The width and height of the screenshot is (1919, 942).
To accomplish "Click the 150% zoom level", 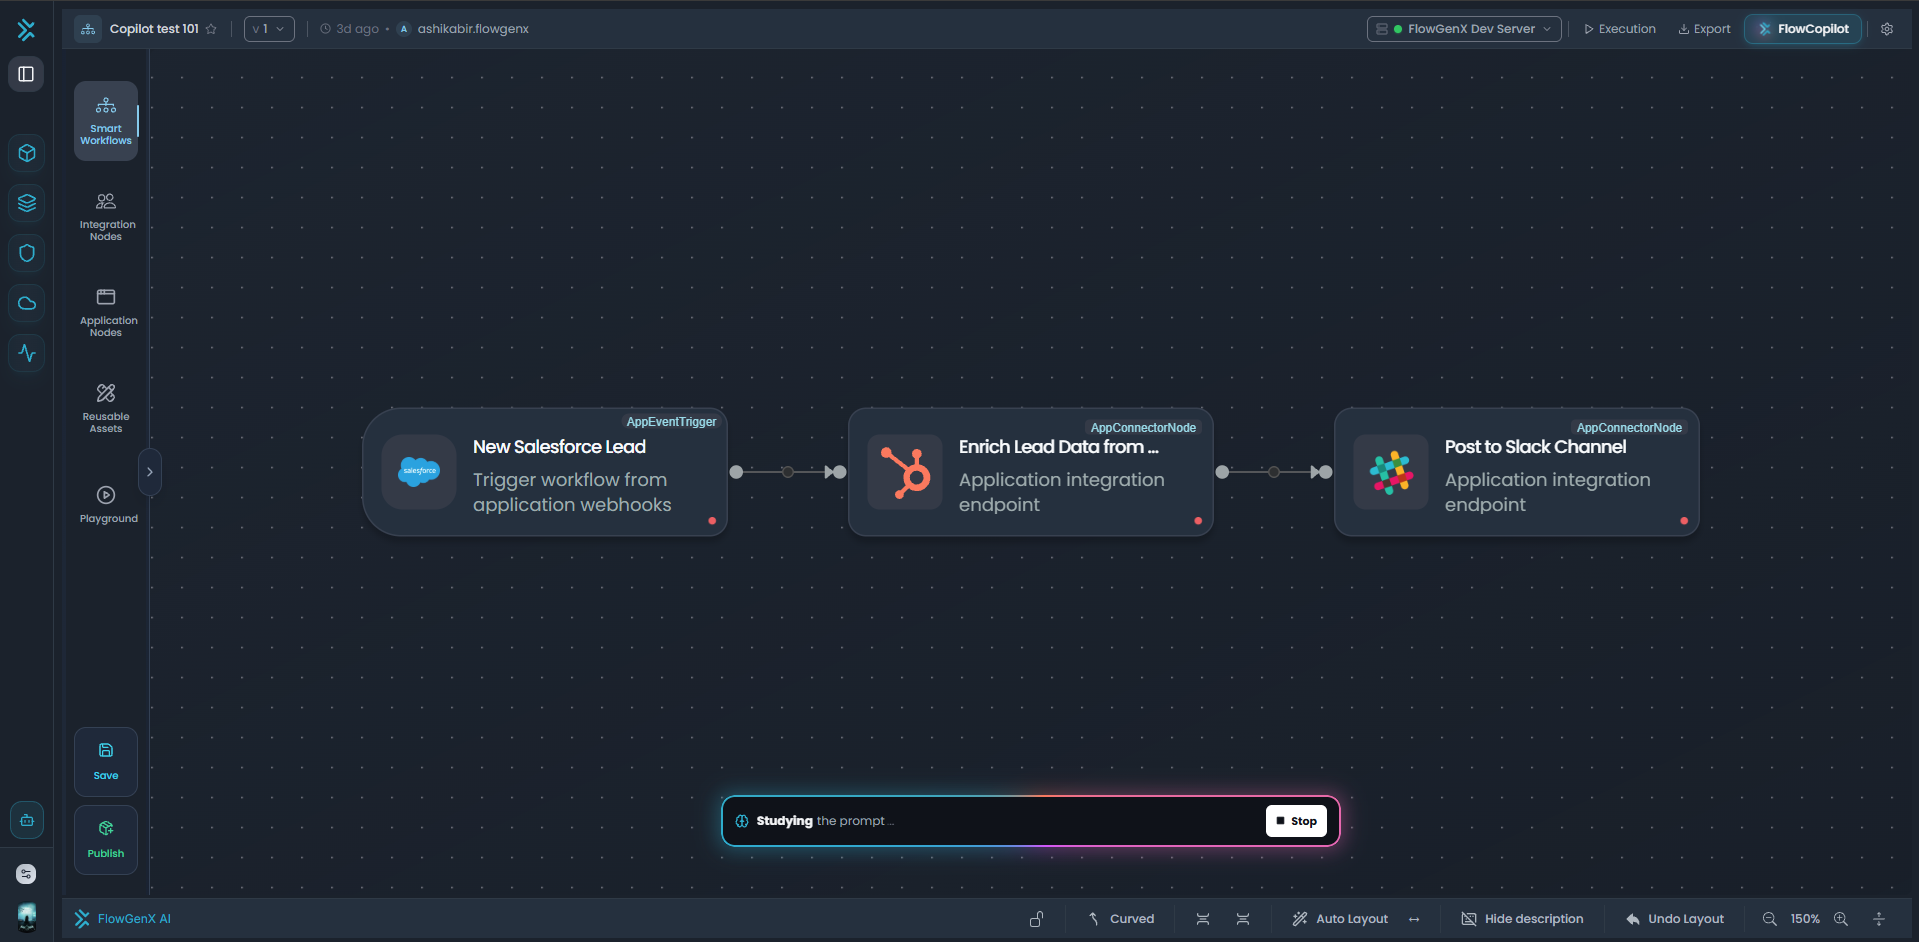I will coord(1805,919).
